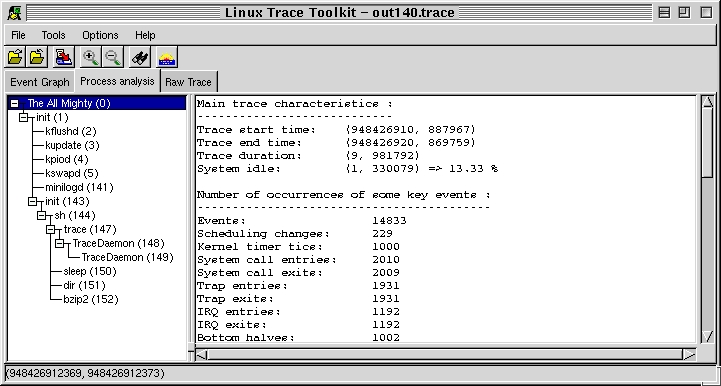Viewport: 721px width, 386px height.
Task: Click the horizontal scrollbar right arrow
Action: pos(689,355)
